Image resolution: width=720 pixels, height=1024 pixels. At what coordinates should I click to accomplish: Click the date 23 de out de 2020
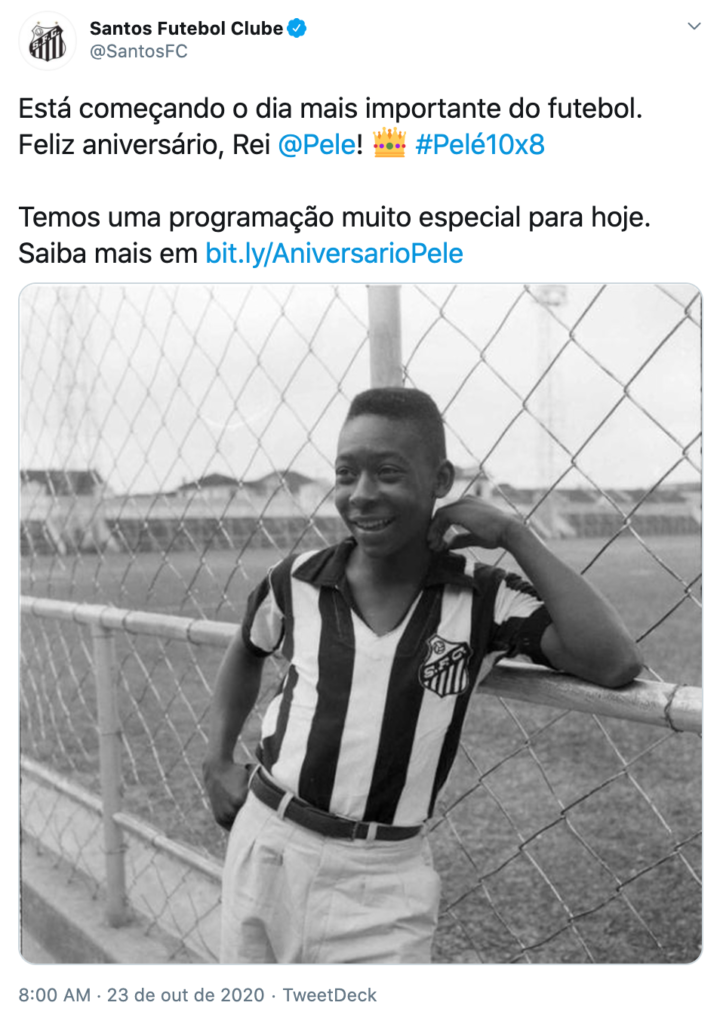coord(186,995)
